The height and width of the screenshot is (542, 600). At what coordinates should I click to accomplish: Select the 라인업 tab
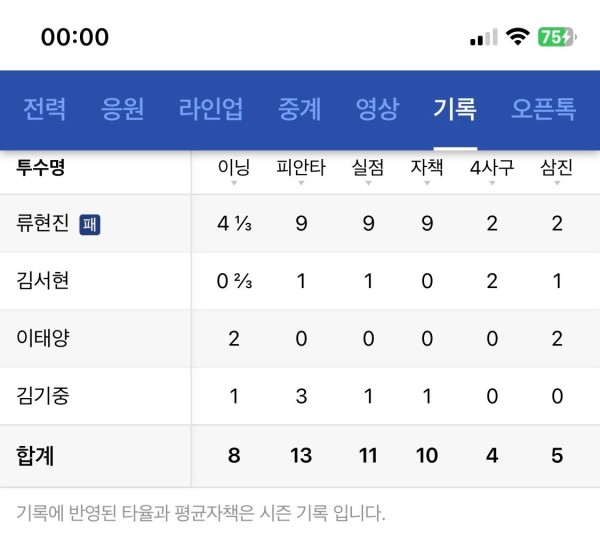pyautogui.click(x=211, y=109)
